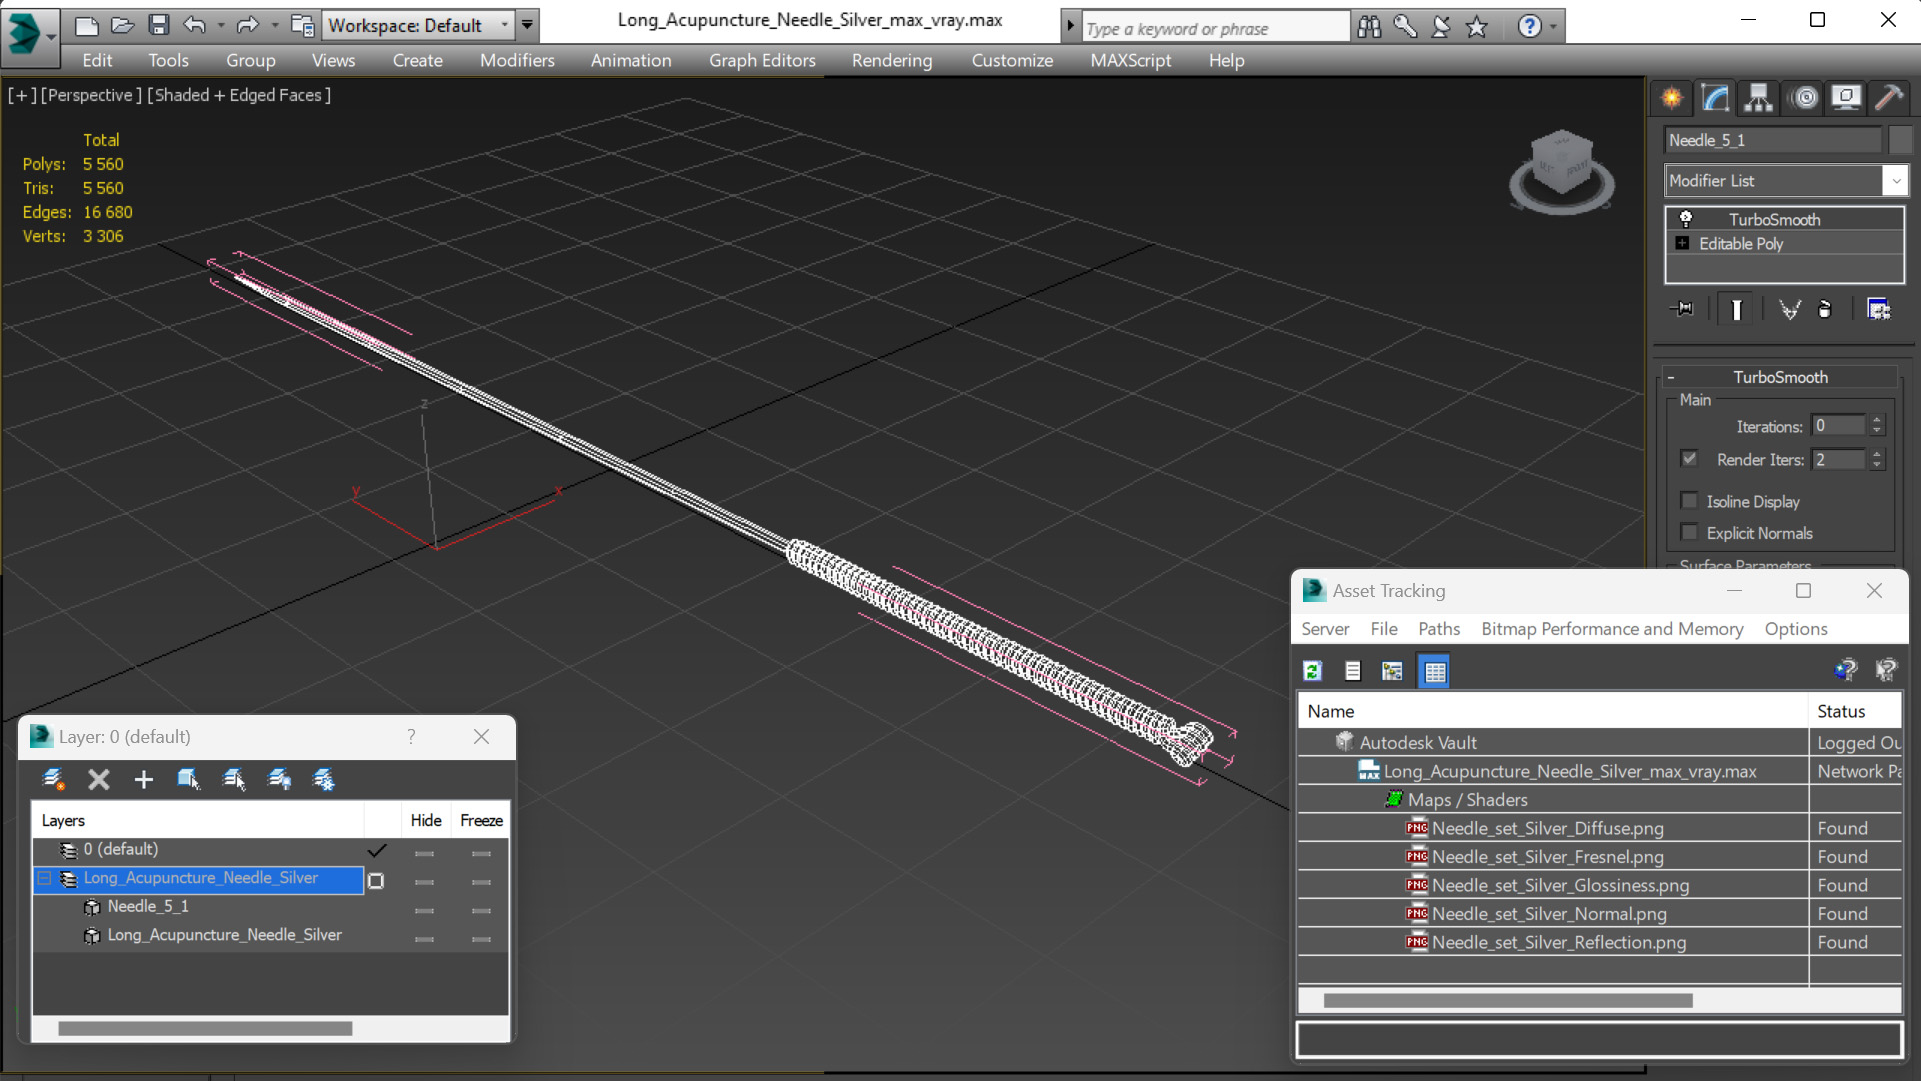Open file with the folder icon

pos(123,25)
